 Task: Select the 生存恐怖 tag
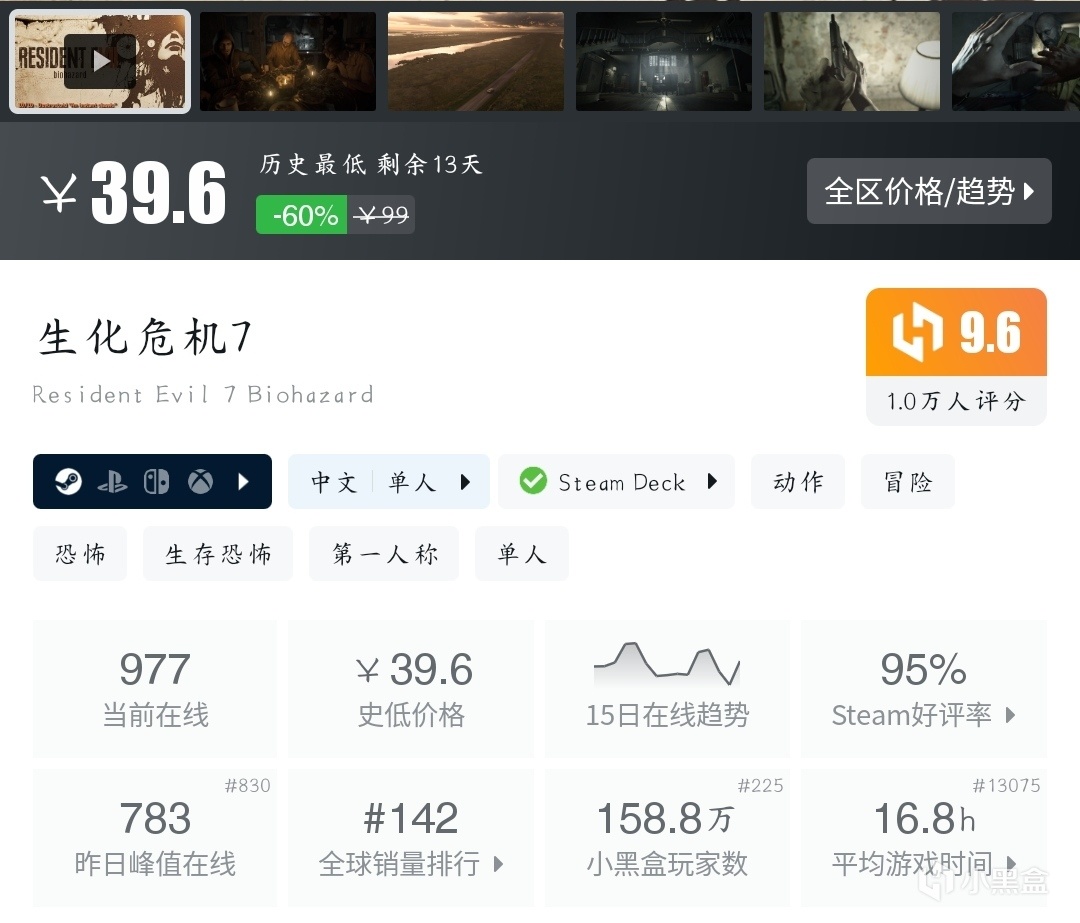[218, 554]
